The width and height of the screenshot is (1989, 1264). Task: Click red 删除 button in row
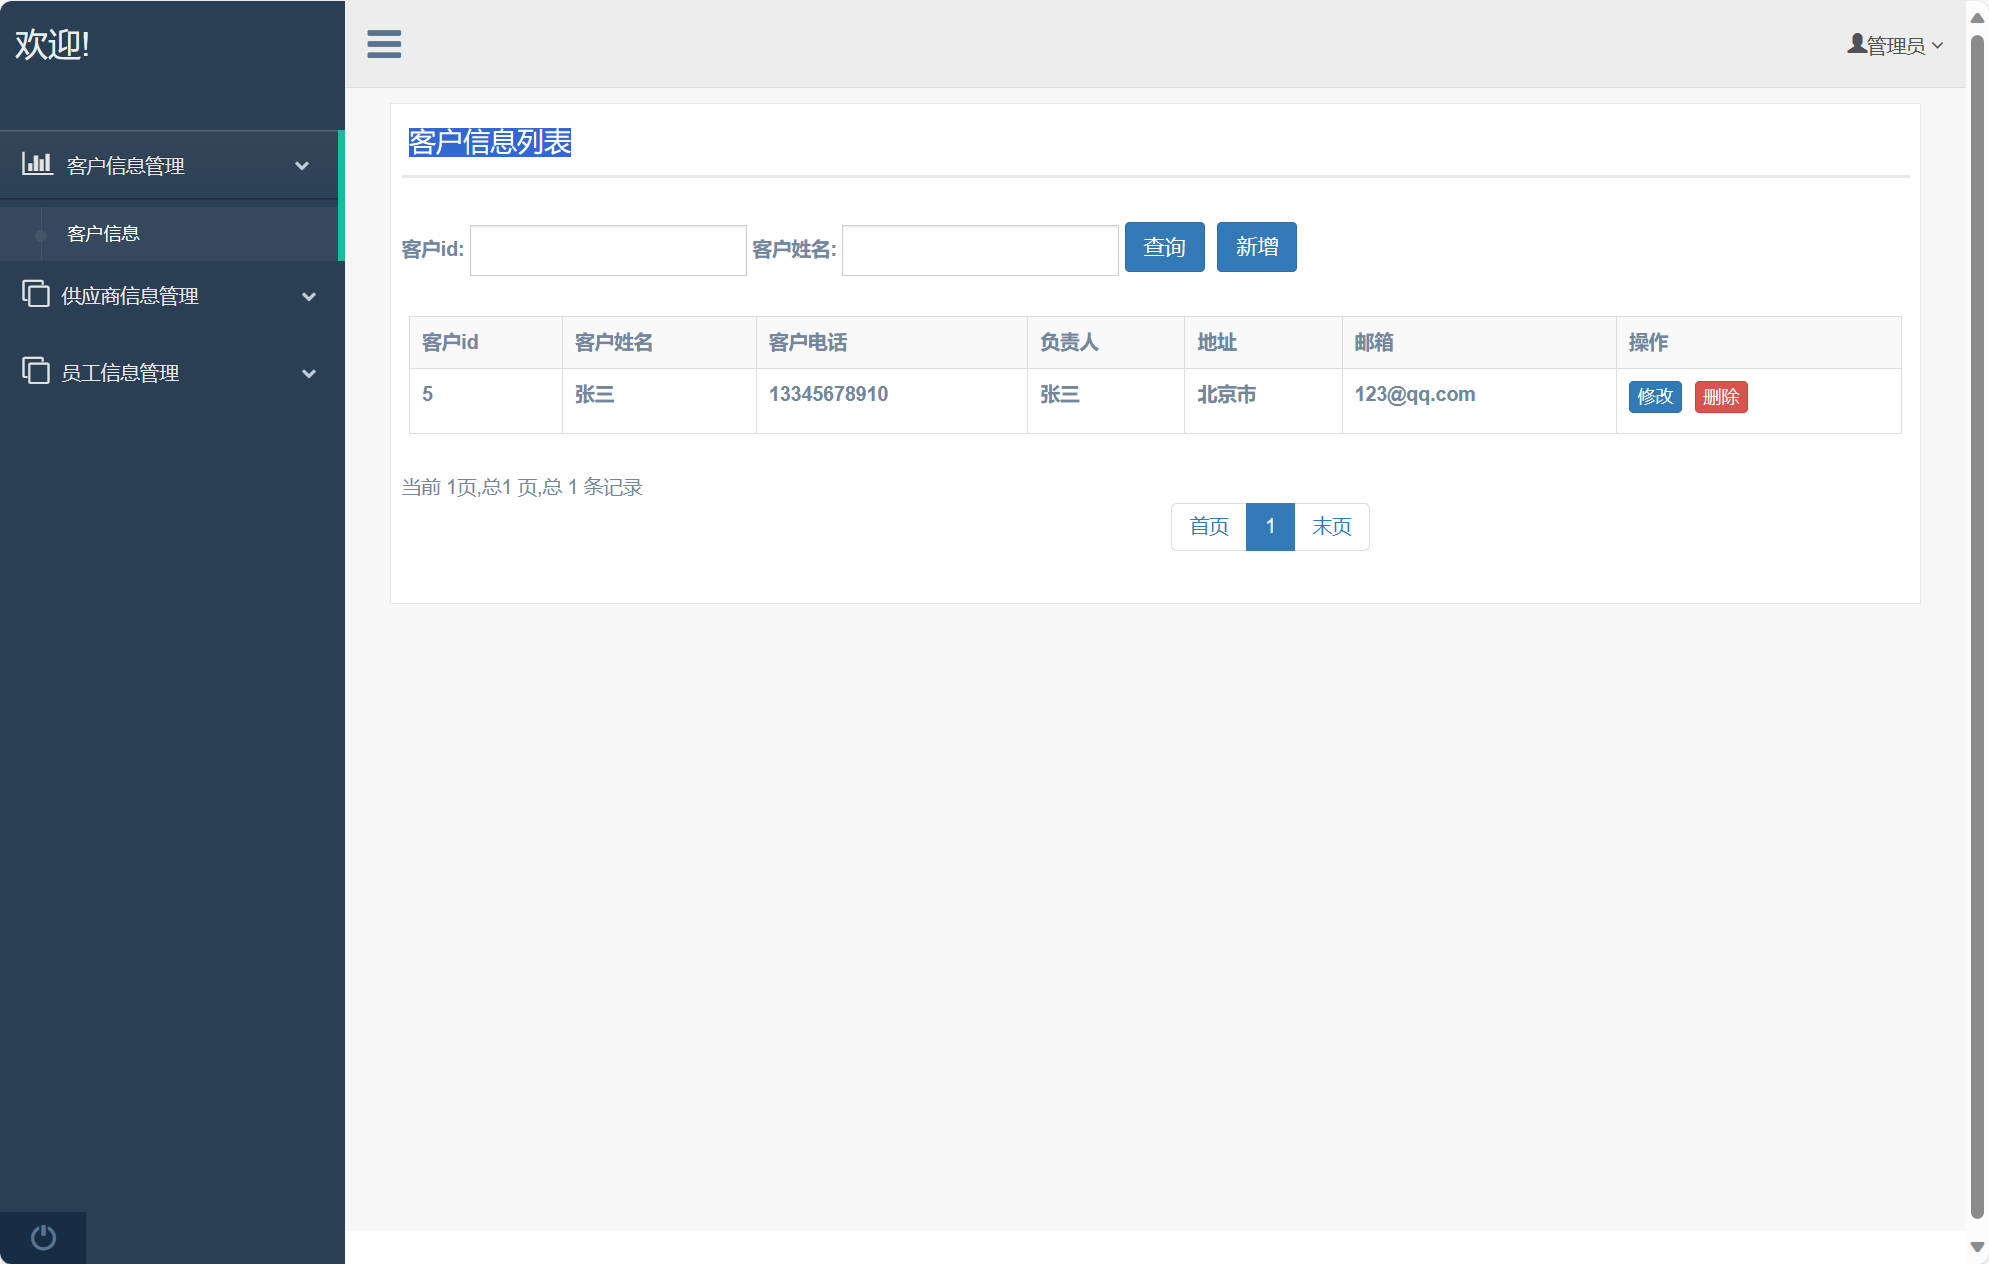(1720, 397)
